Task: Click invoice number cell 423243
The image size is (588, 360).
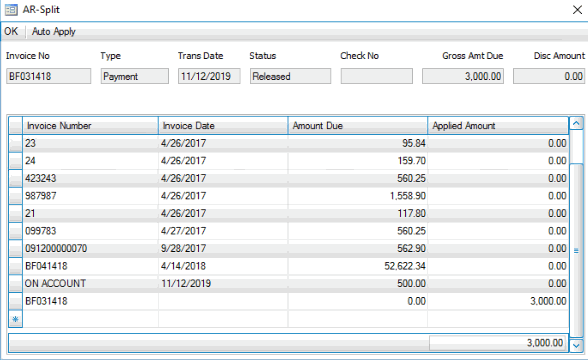Action: point(90,178)
